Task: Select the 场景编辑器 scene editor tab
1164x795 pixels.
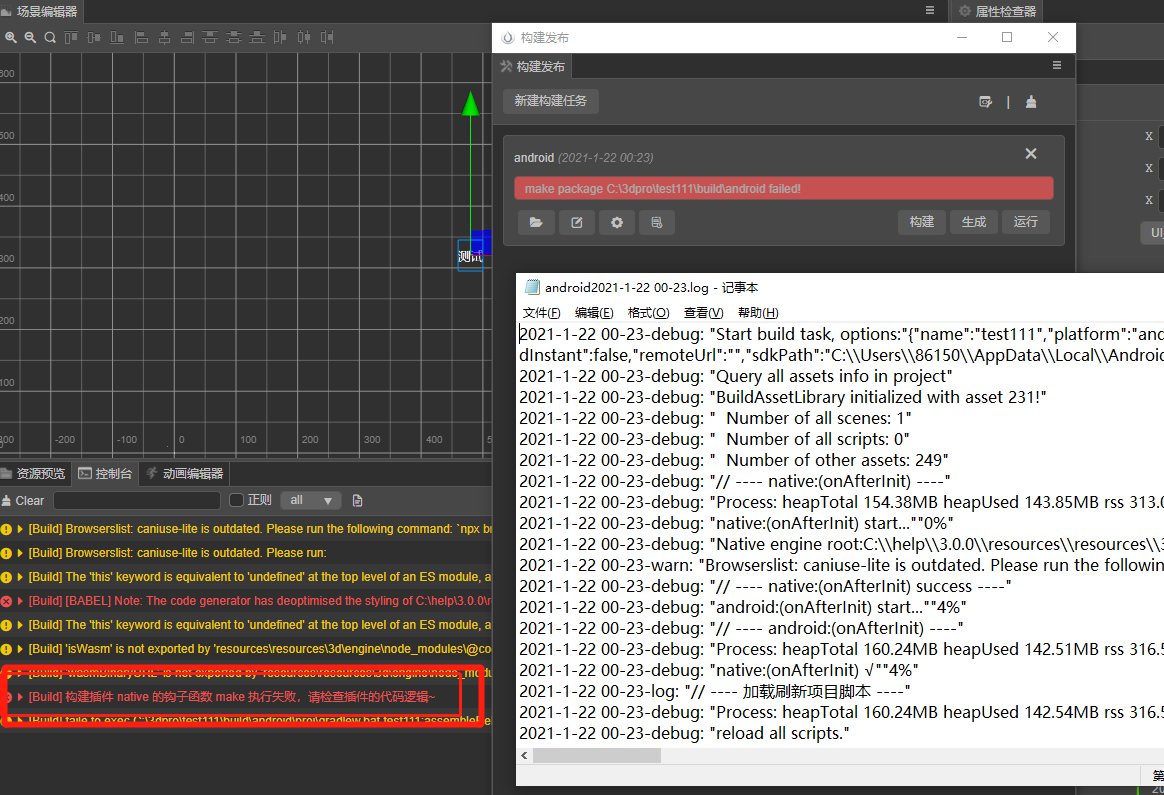Action: tap(41, 11)
